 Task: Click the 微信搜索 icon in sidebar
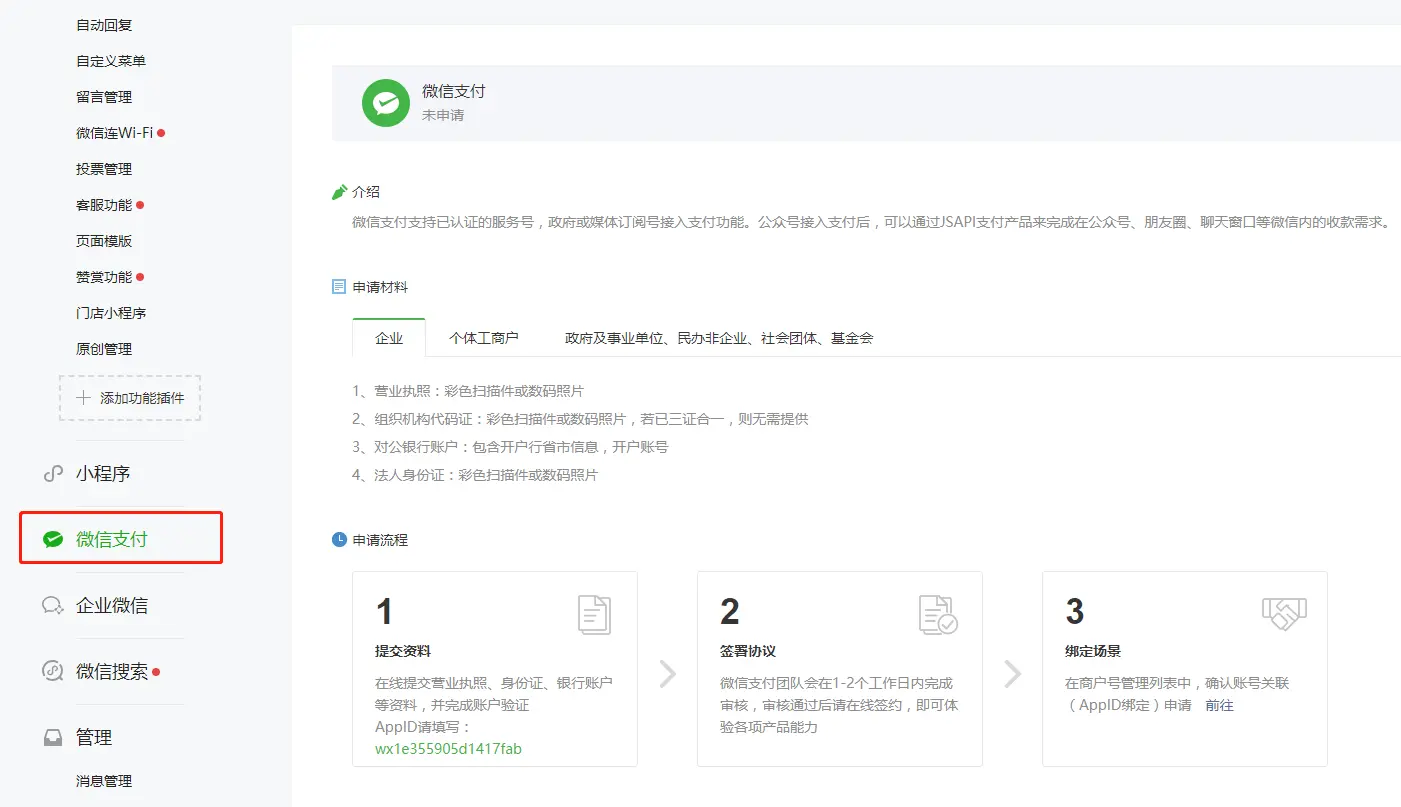53,671
